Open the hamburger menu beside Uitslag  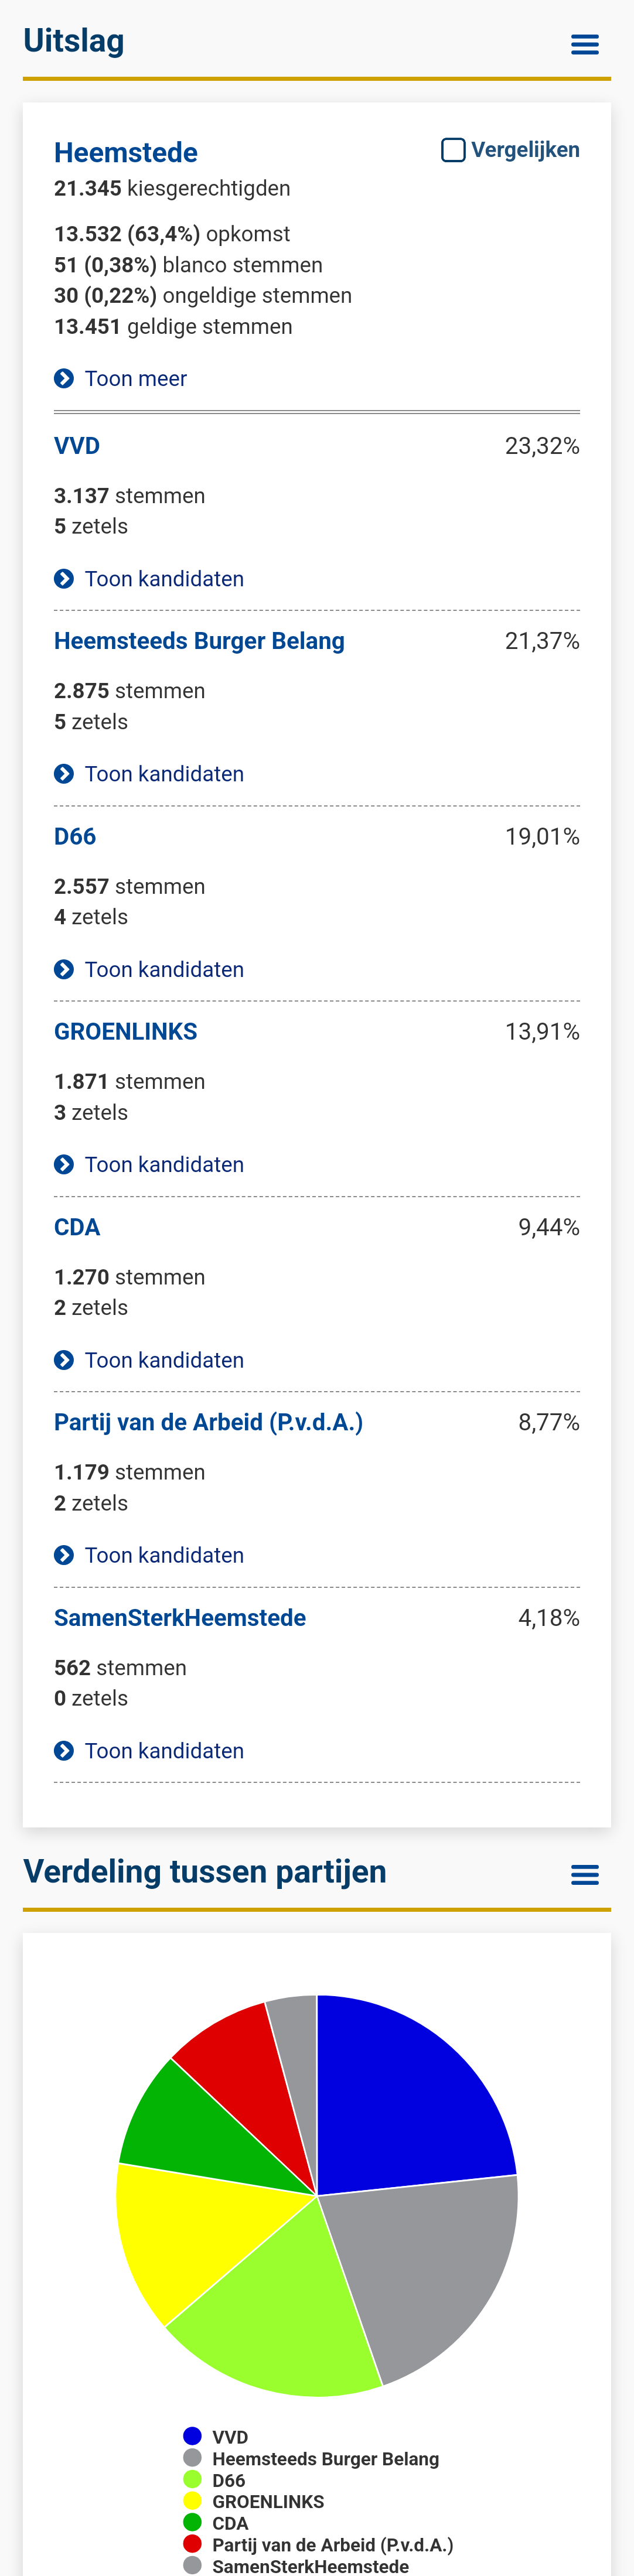(584, 44)
